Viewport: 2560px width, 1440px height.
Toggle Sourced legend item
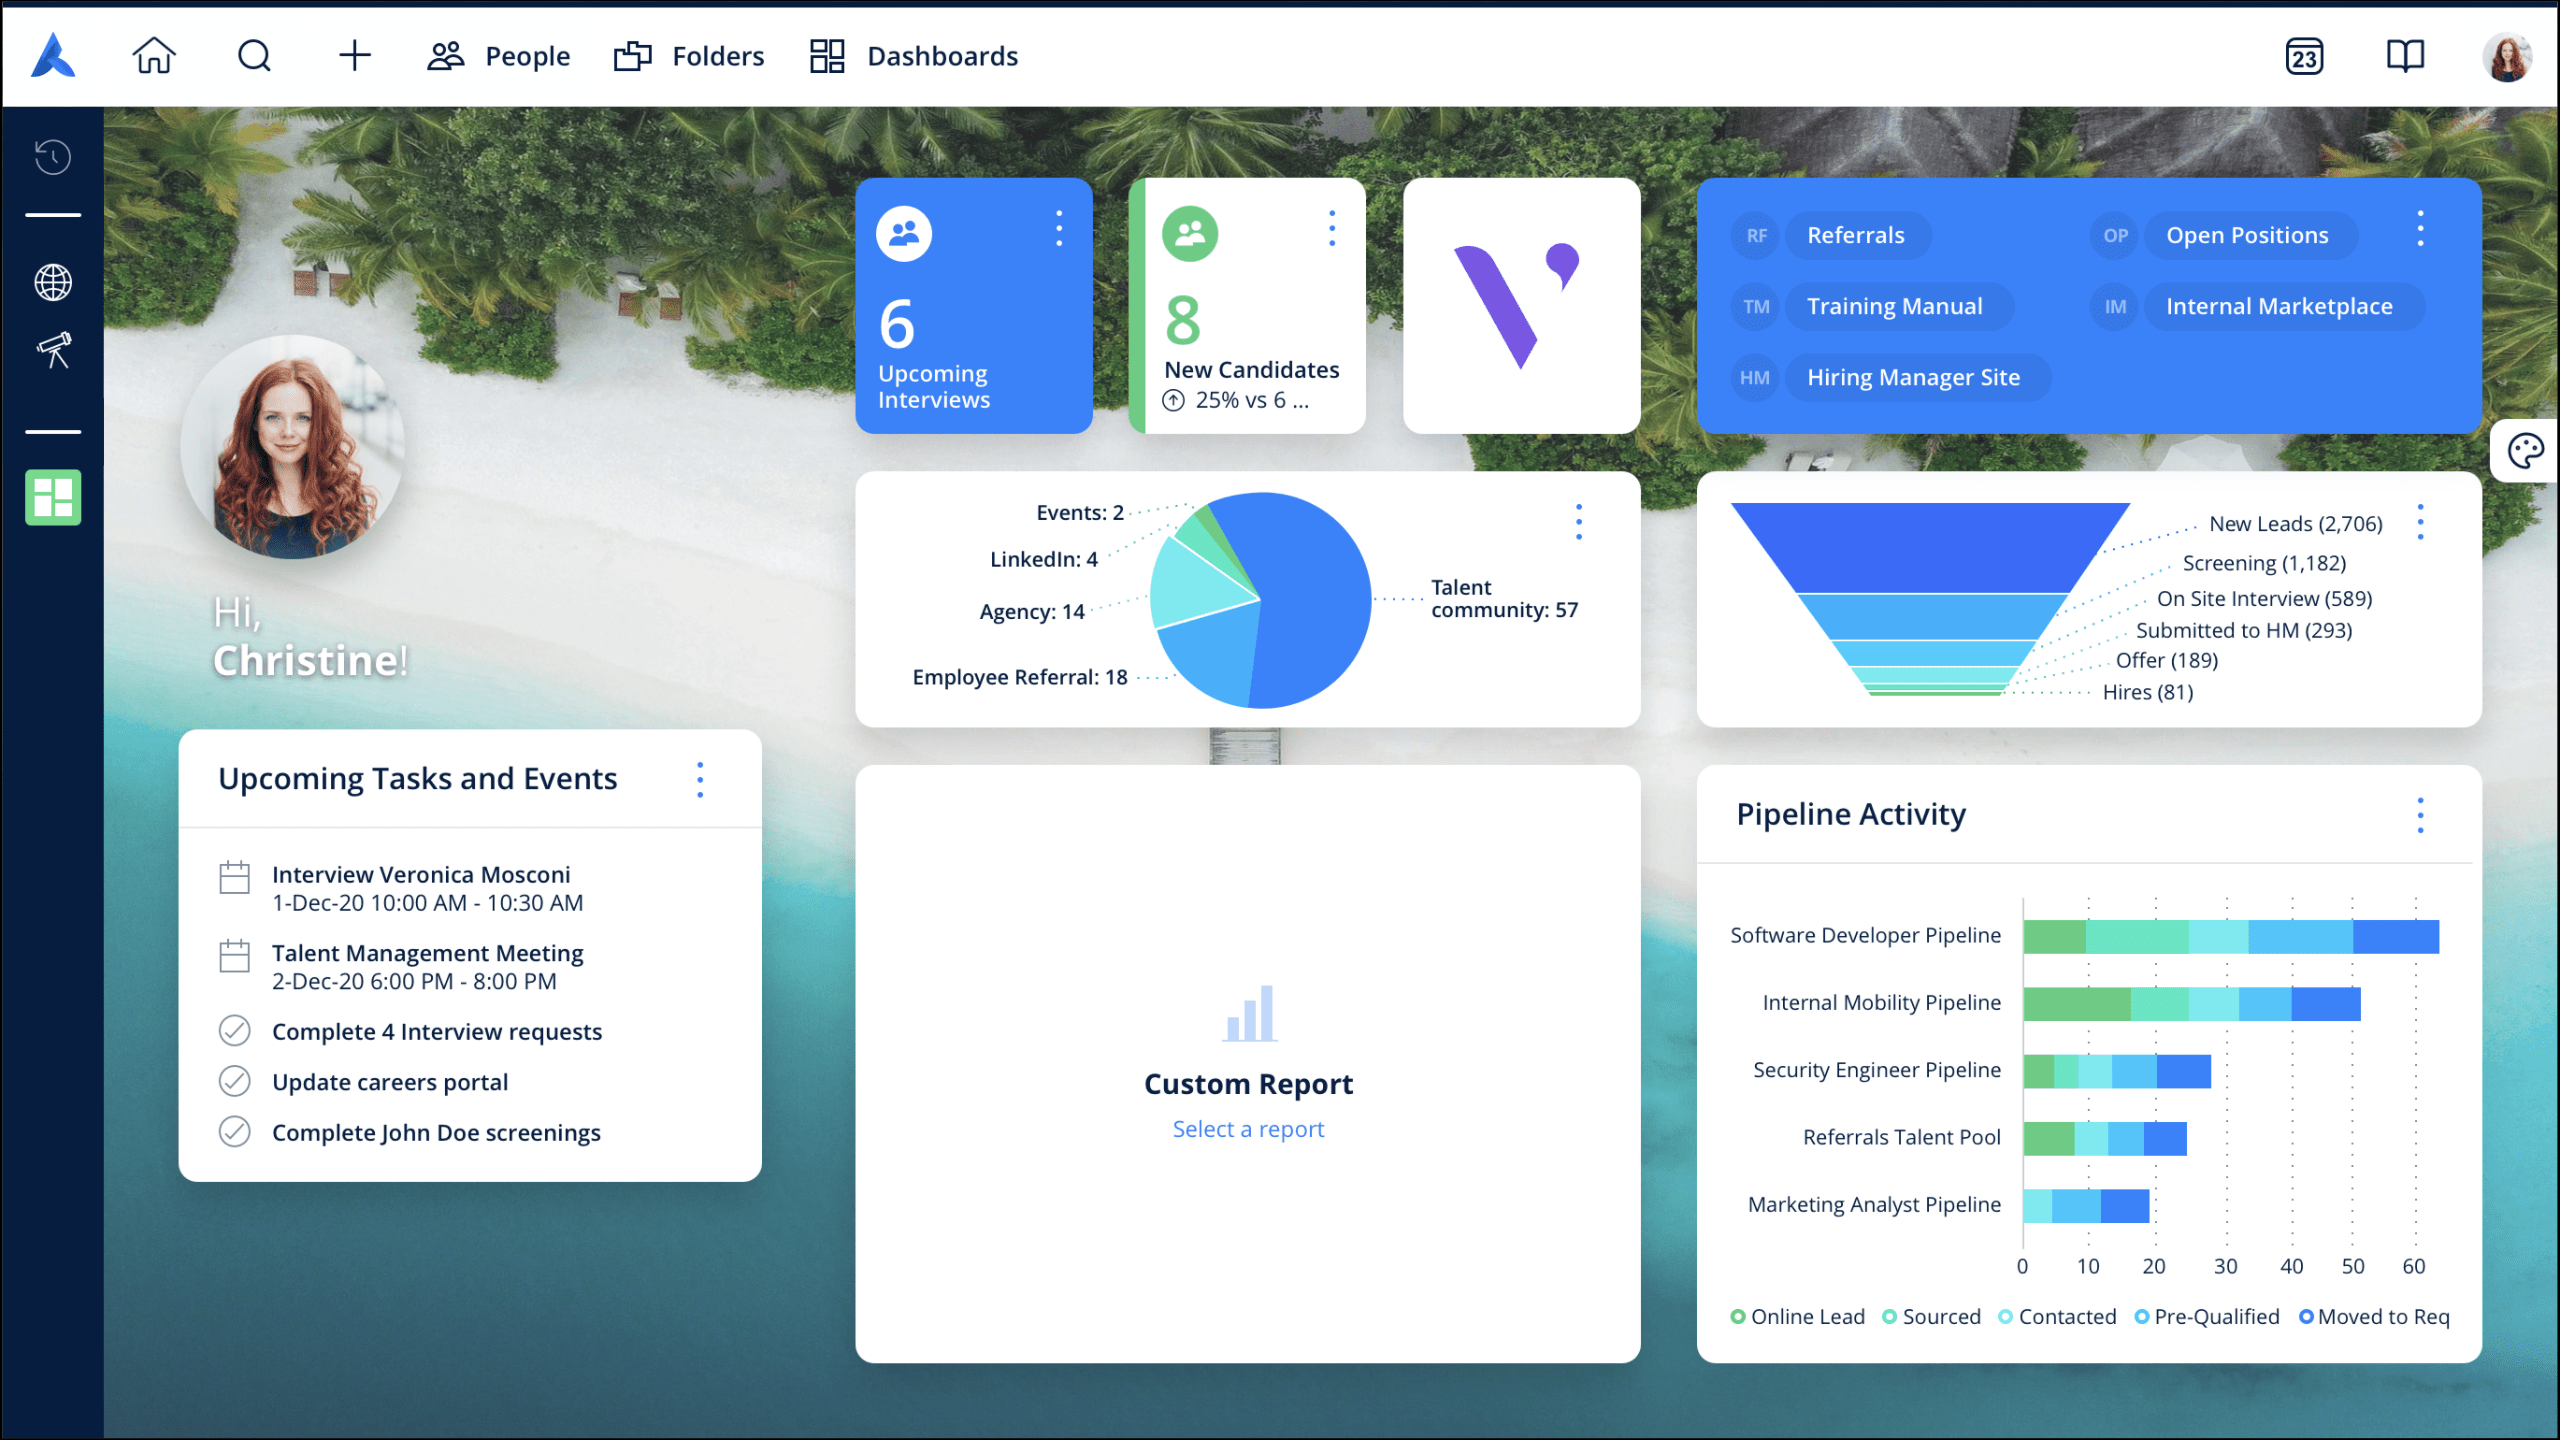pyautogui.click(x=1931, y=1316)
